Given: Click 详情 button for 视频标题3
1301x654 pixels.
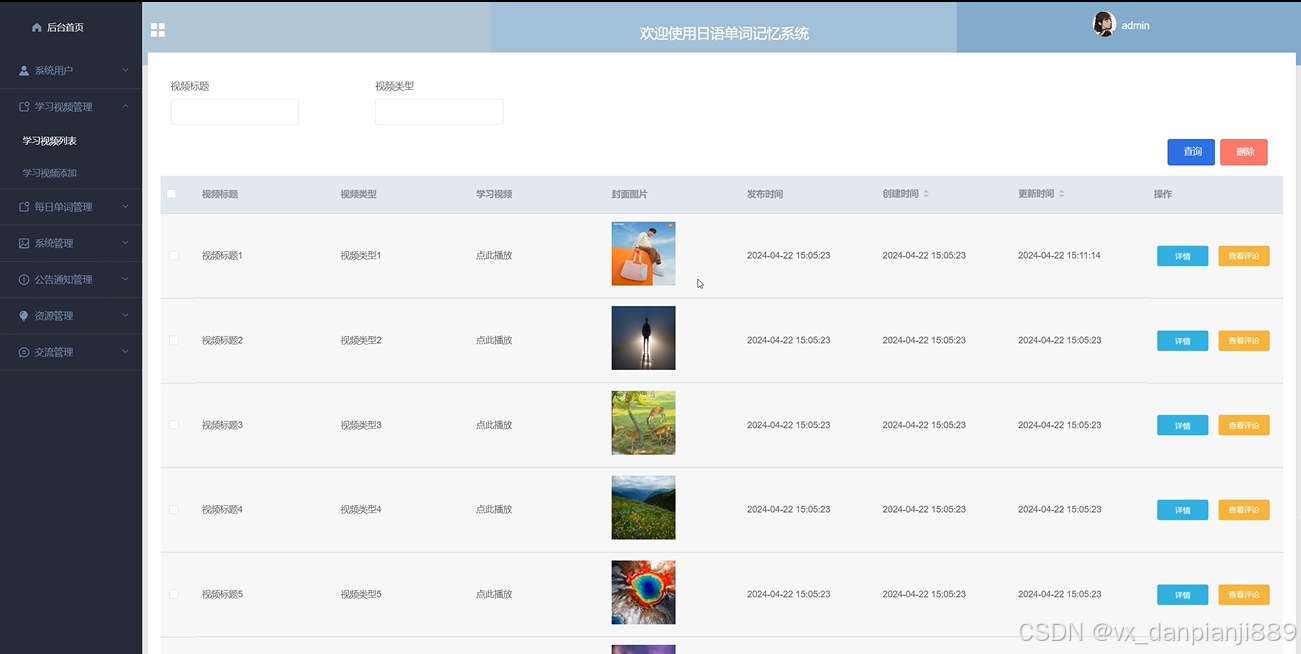Looking at the screenshot, I should [x=1182, y=425].
